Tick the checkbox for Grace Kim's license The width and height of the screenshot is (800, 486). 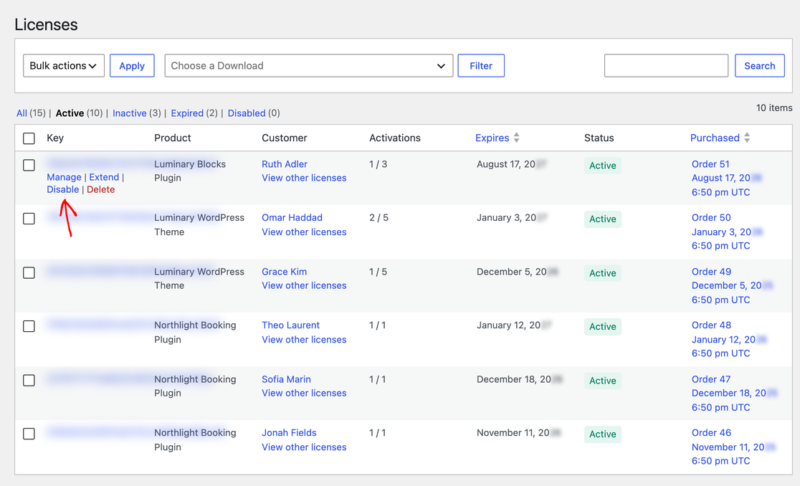(x=29, y=273)
